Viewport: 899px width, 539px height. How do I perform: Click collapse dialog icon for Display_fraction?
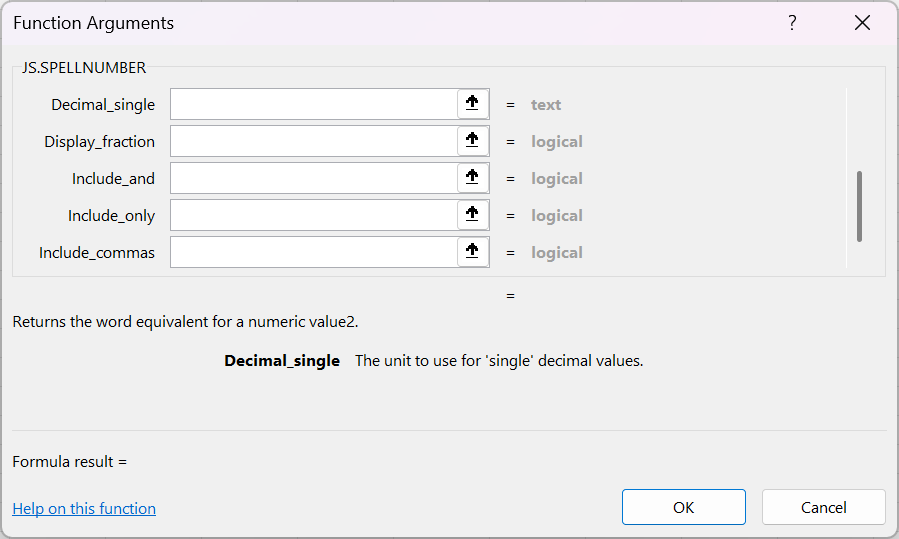(x=473, y=141)
